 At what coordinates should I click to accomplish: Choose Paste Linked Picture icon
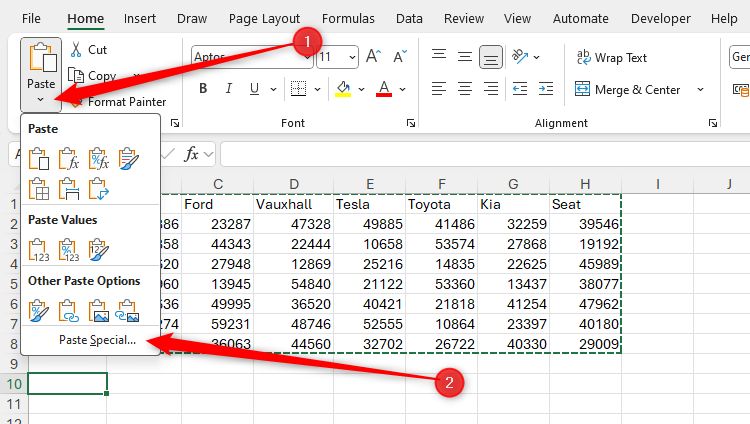pos(128,311)
